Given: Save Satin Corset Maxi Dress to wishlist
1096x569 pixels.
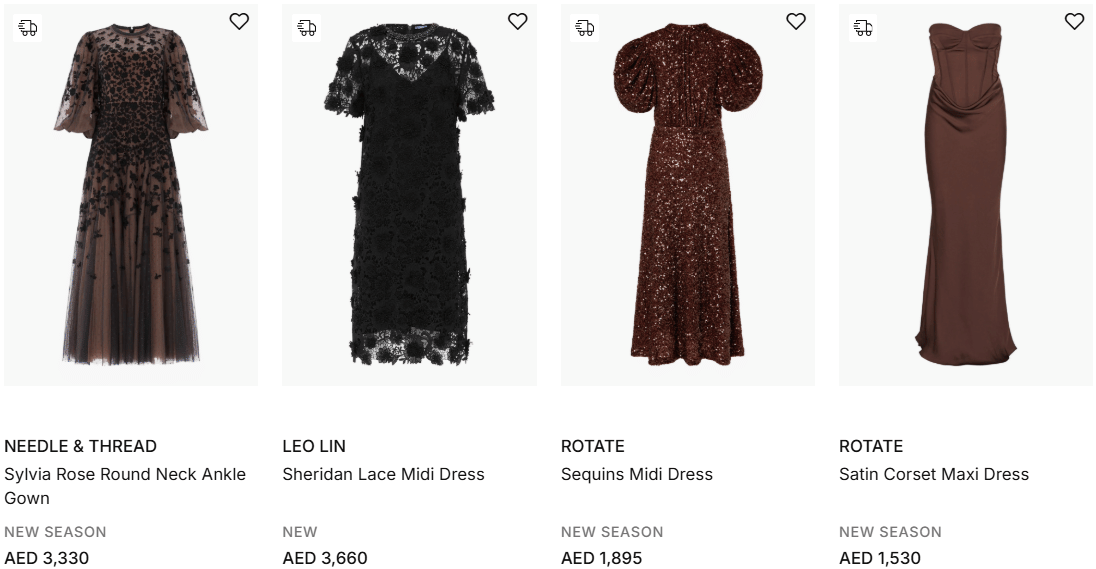Looking at the screenshot, I should [x=1074, y=21].
